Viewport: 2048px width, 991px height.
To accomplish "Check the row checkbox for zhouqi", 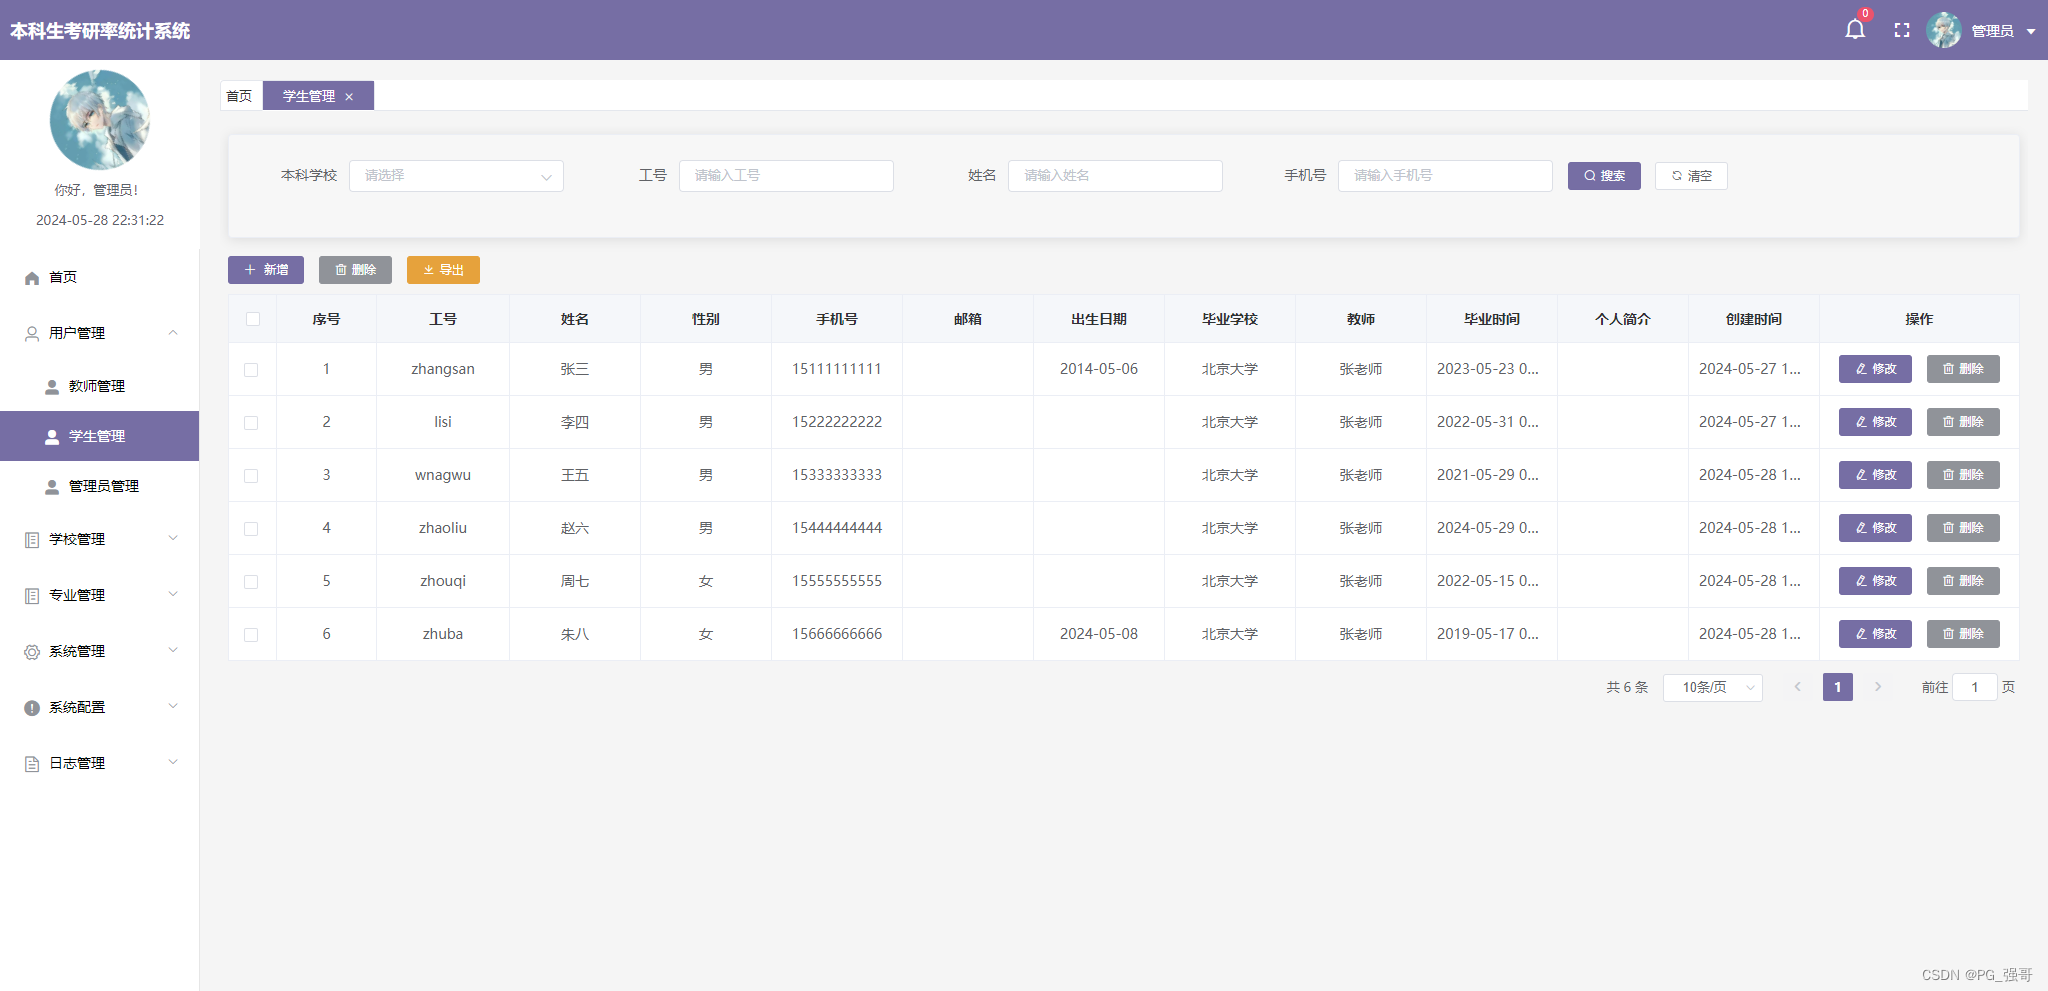I will [x=251, y=582].
